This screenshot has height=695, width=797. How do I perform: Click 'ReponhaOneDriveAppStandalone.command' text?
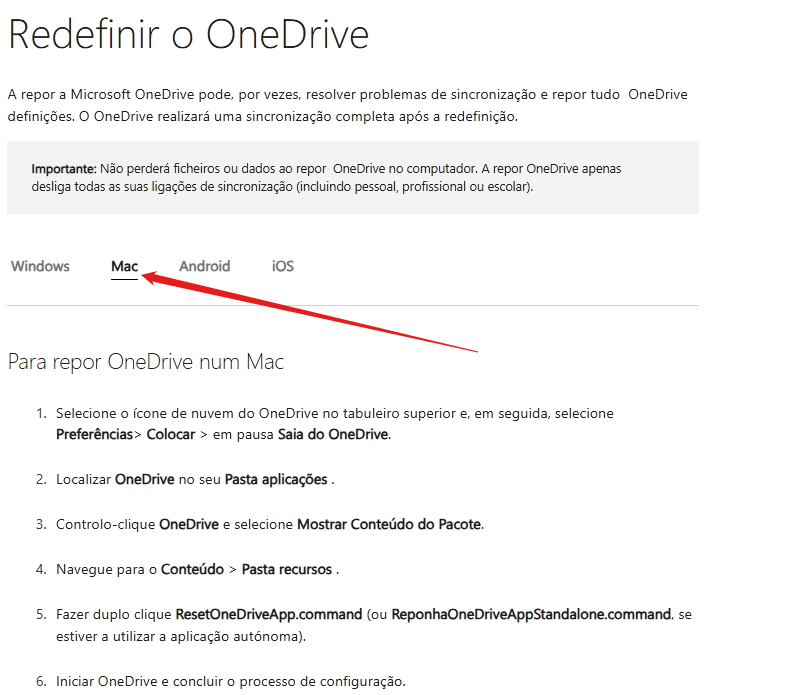[x=531, y=614]
